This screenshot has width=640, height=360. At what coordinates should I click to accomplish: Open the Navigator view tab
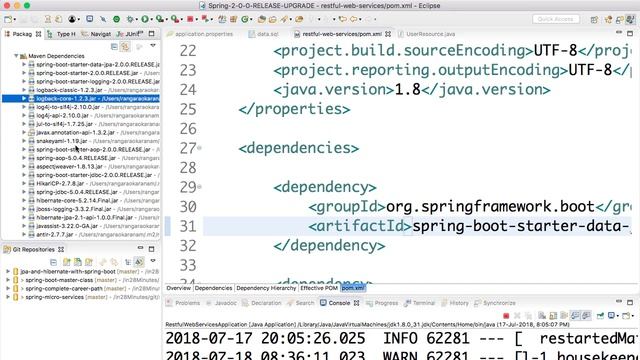pos(96,34)
